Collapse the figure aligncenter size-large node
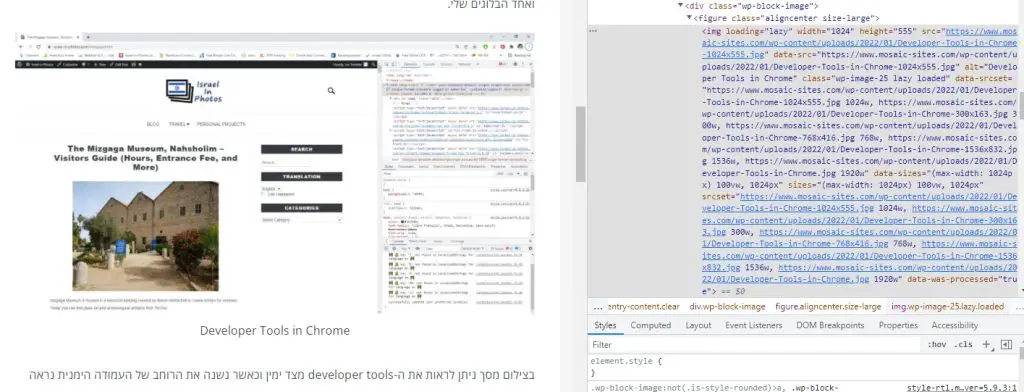This screenshot has width=1024, height=392. click(688, 18)
